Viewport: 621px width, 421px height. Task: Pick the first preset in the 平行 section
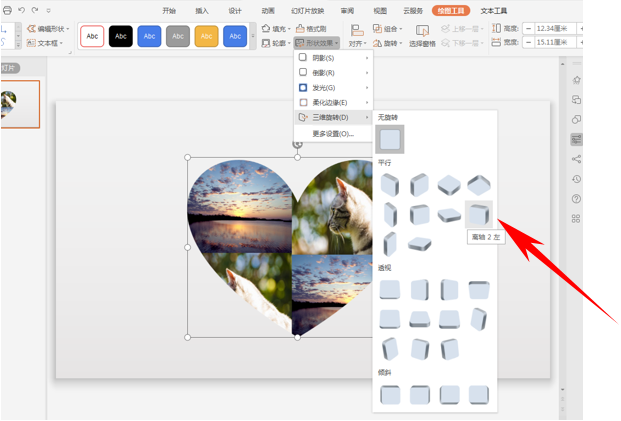click(x=390, y=185)
